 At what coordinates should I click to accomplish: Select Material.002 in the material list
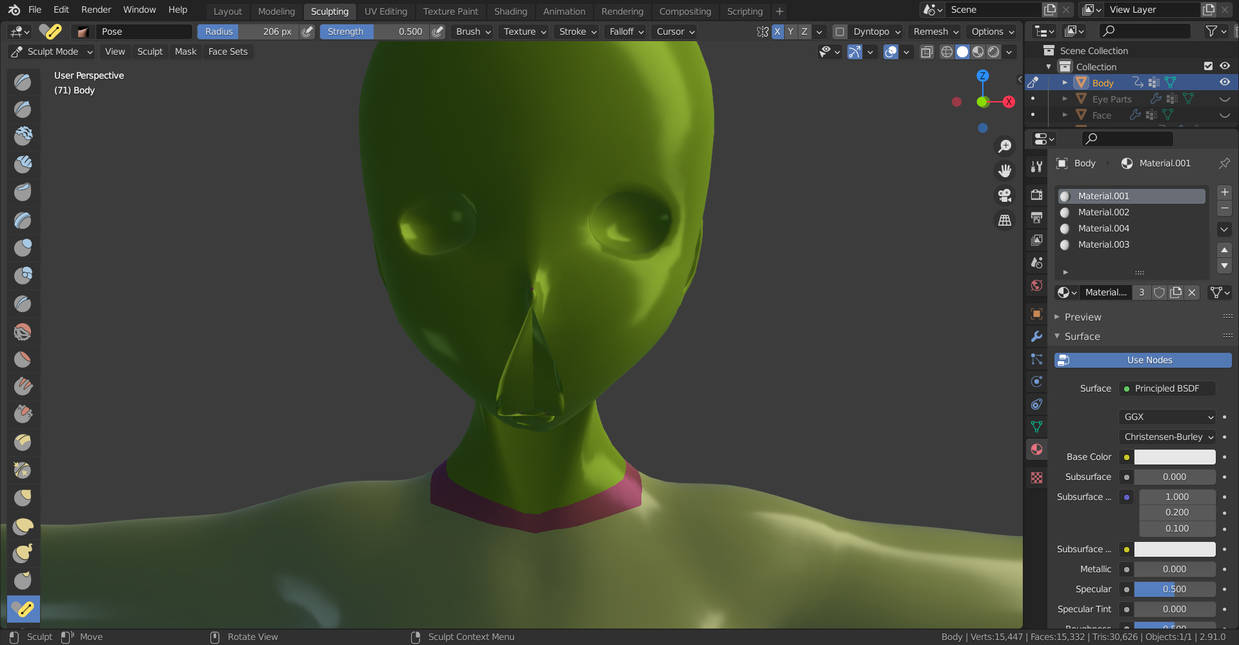[x=1131, y=212]
